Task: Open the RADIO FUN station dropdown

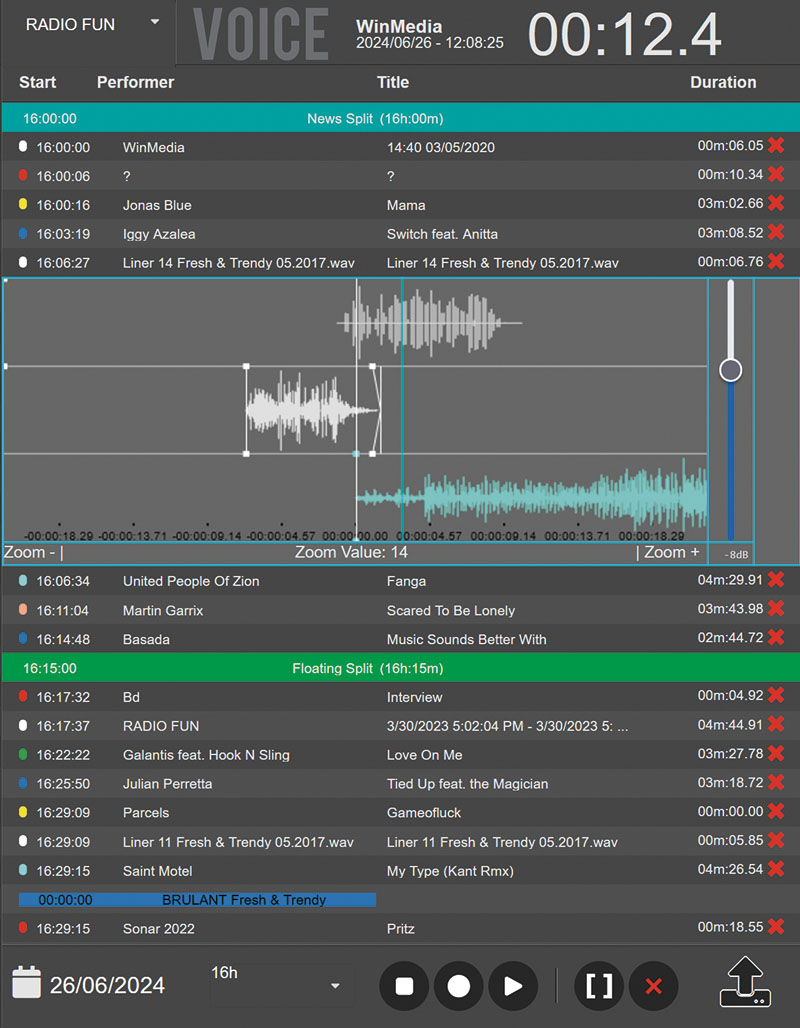Action: pos(154,23)
